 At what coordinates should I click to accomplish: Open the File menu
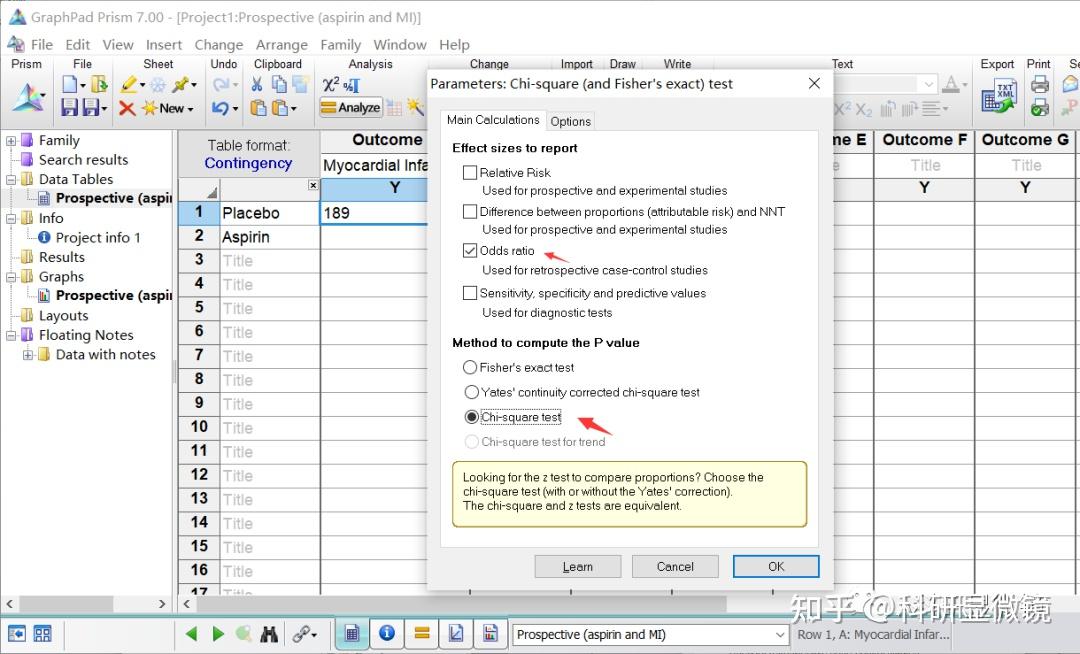42,45
